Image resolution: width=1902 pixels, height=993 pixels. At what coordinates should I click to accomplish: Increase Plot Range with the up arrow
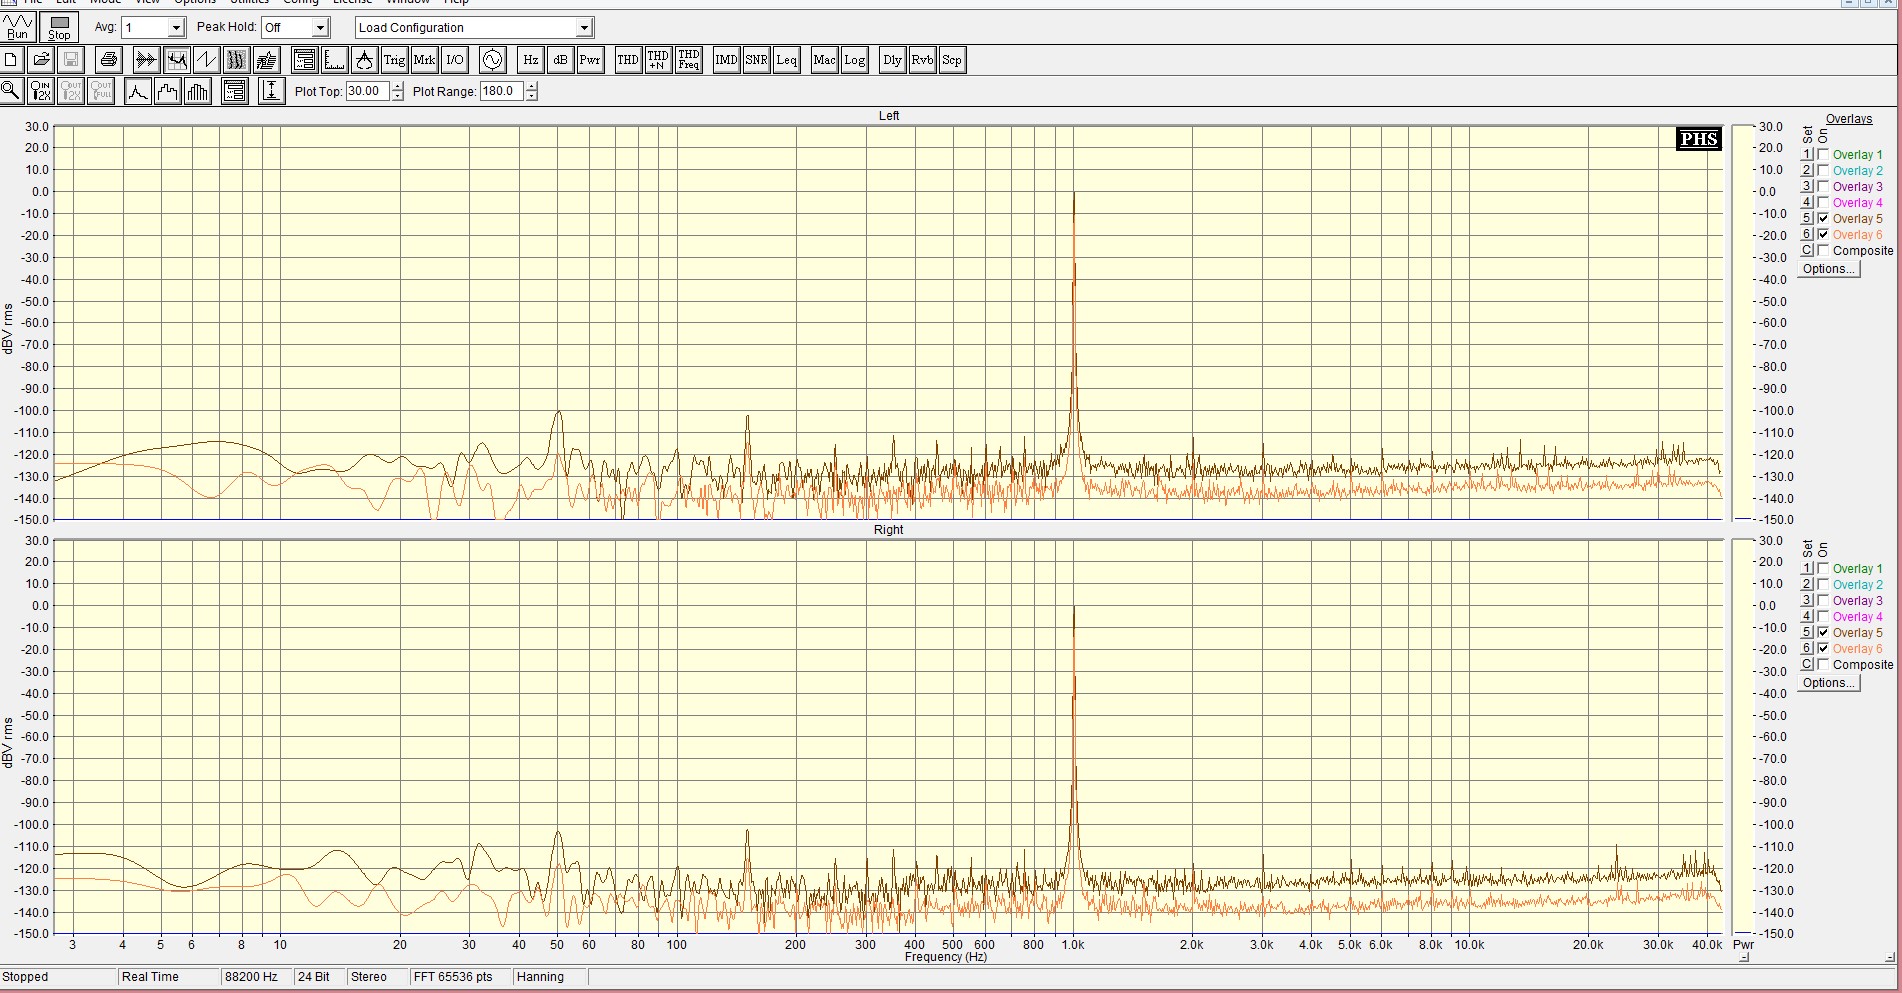[x=532, y=87]
